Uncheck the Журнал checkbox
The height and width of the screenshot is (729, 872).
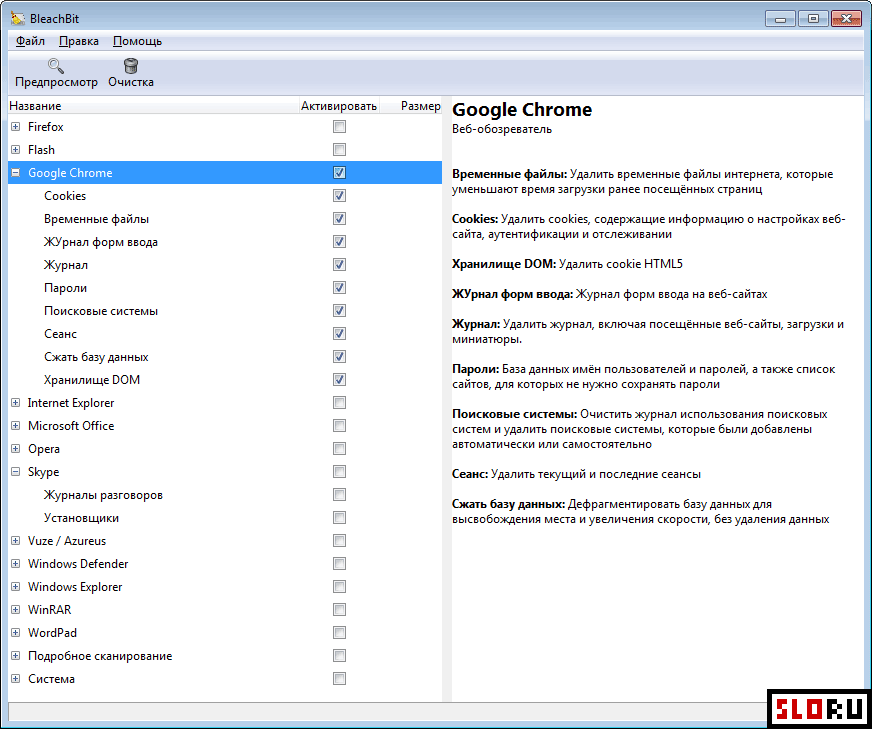coord(339,265)
